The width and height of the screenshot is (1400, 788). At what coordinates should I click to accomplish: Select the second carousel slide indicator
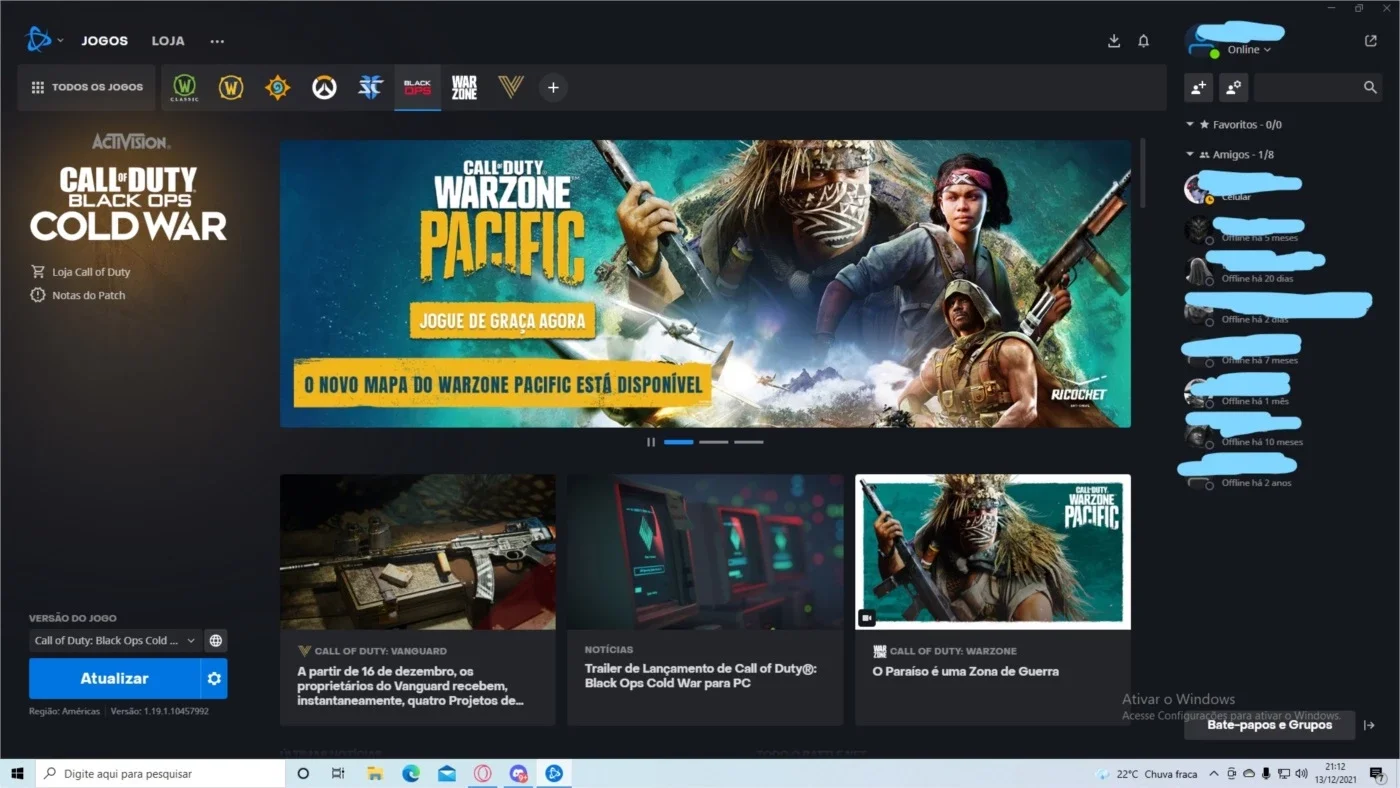point(713,441)
